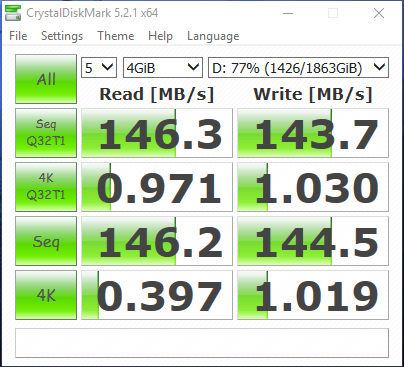This screenshot has width=404, height=367.
Task: Open the Settings menu
Action: coord(62,36)
